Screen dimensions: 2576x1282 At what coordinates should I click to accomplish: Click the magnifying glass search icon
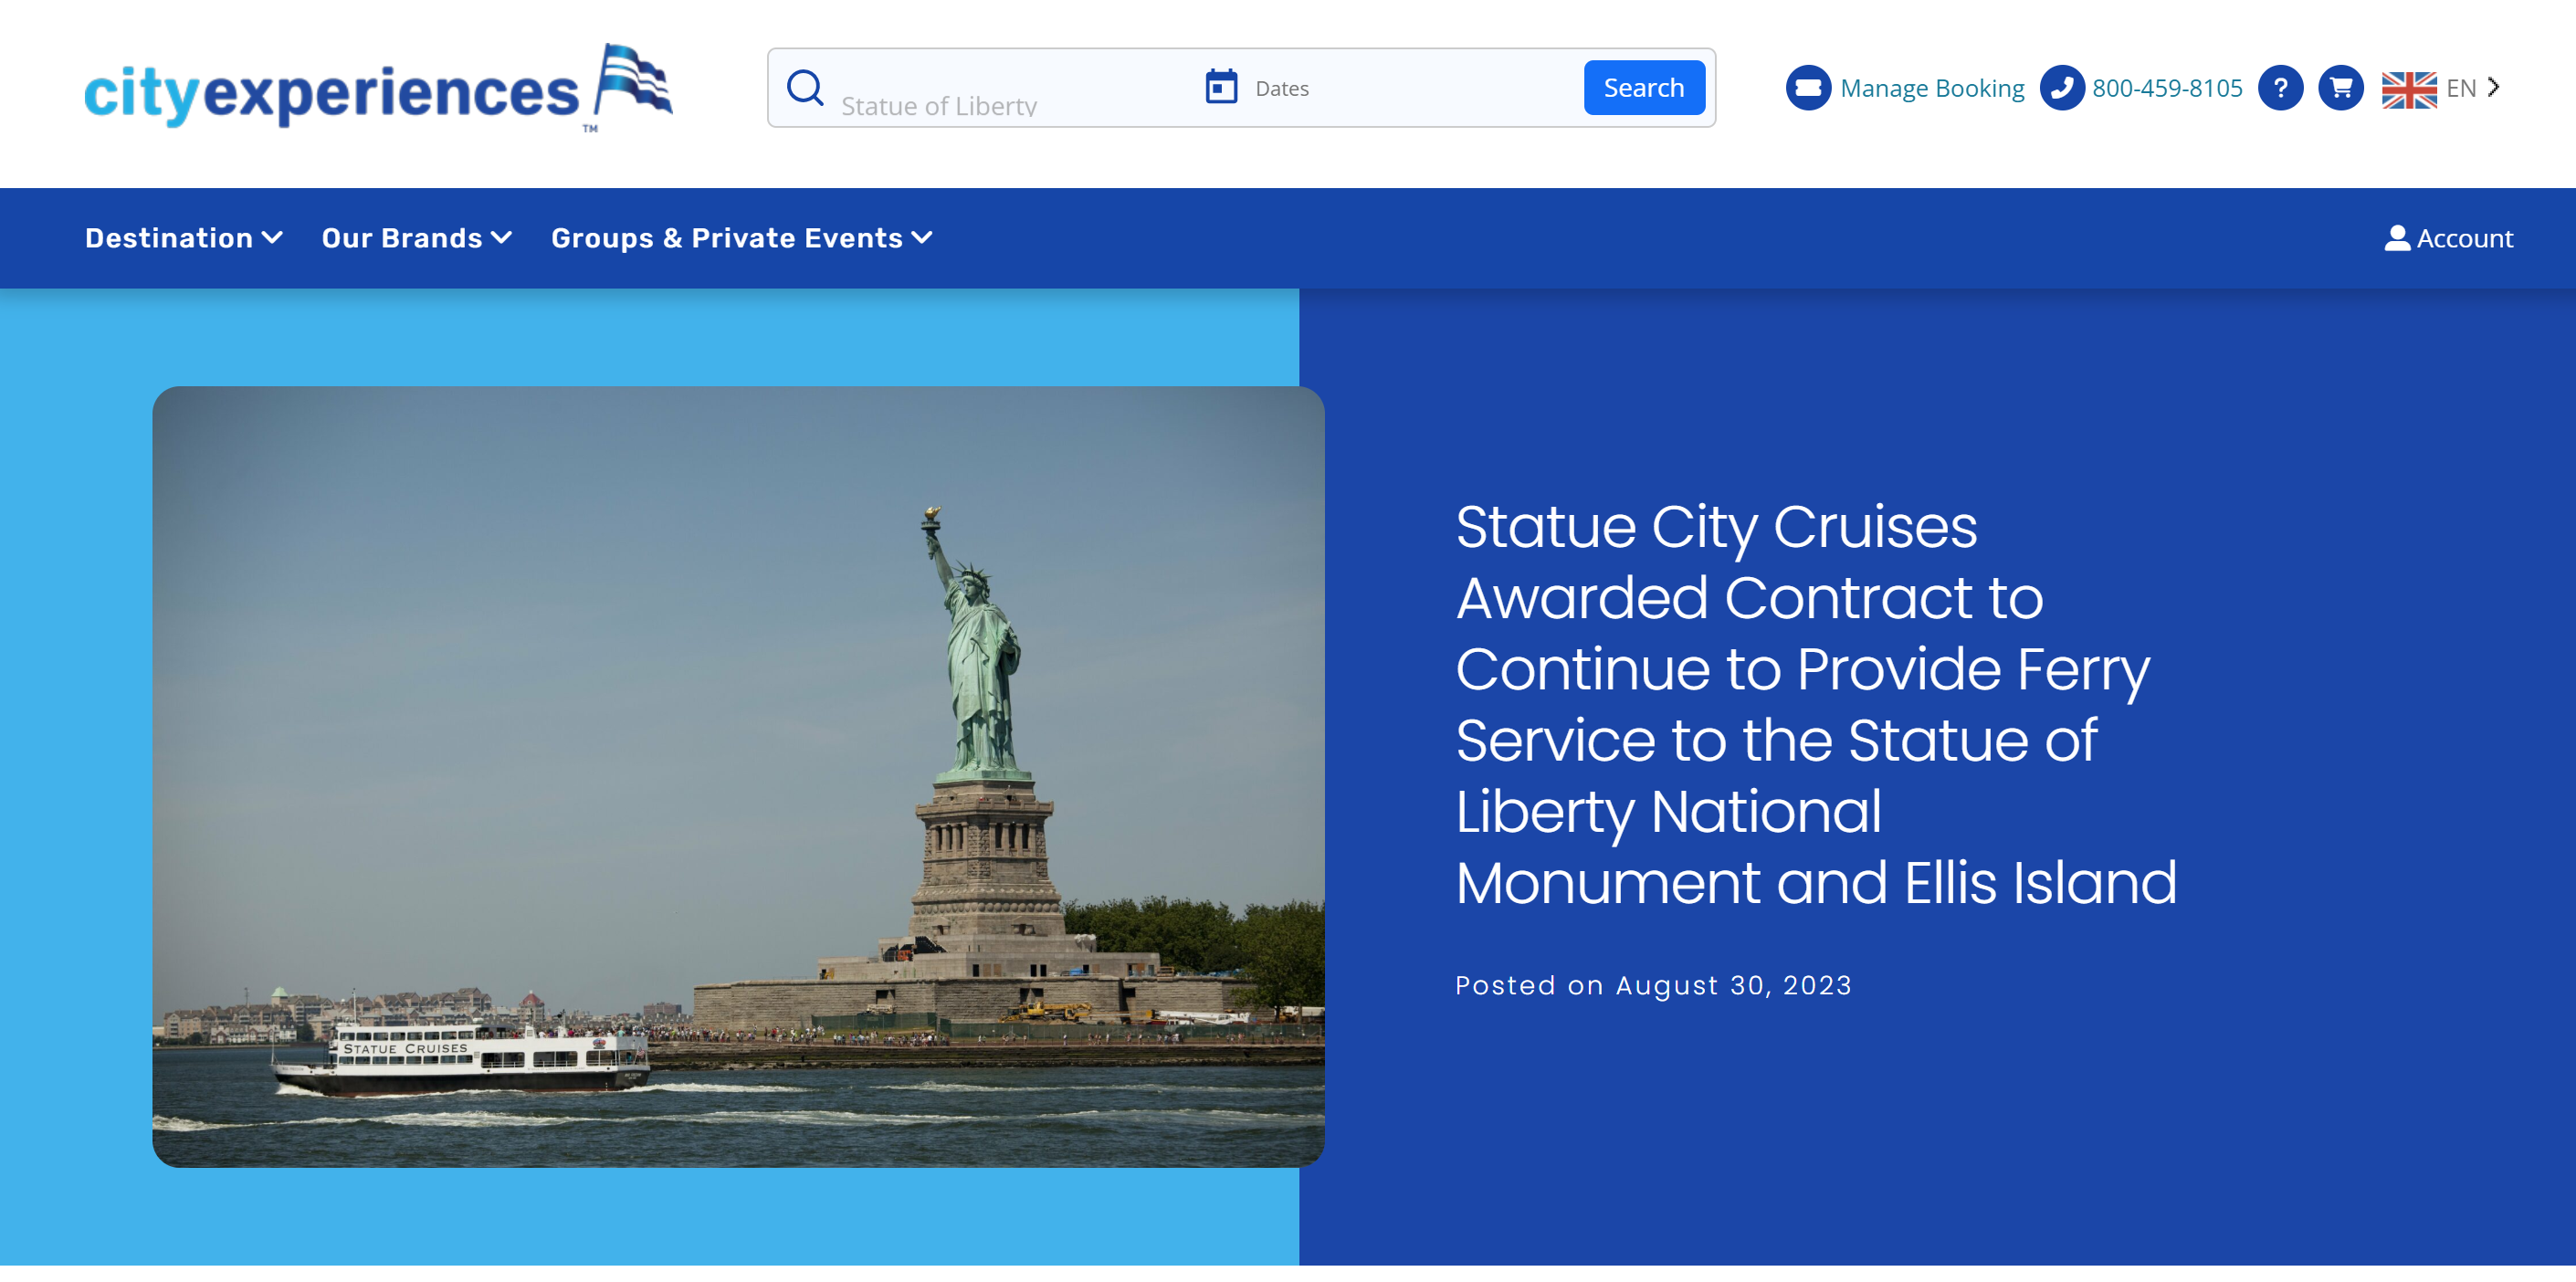[x=804, y=88]
